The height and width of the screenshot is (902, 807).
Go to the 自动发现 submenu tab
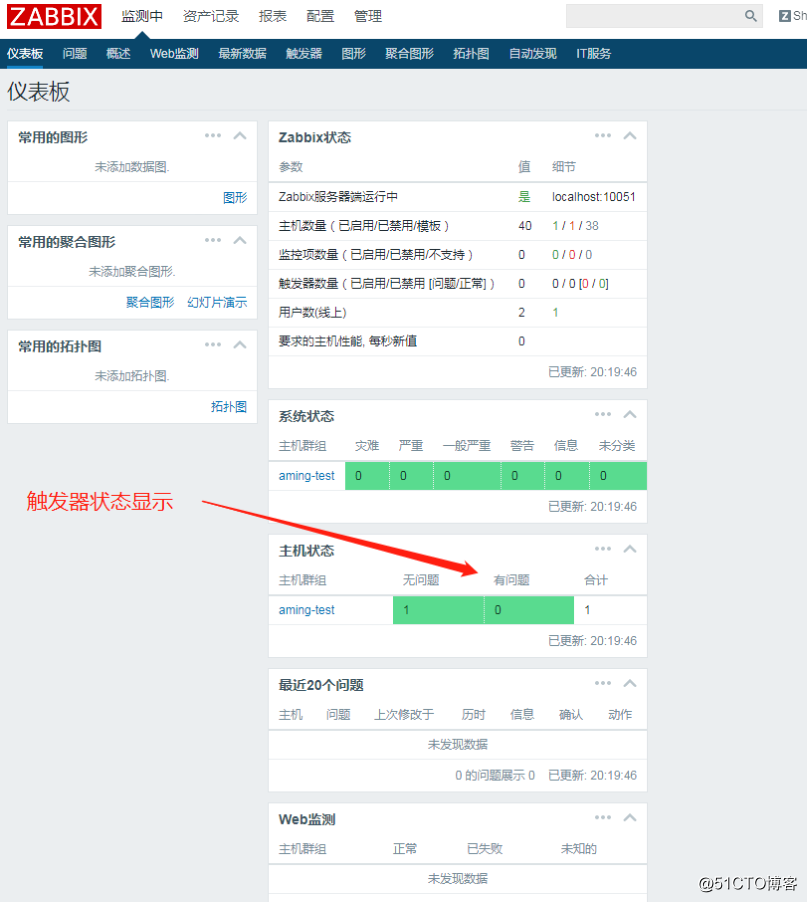coord(533,53)
